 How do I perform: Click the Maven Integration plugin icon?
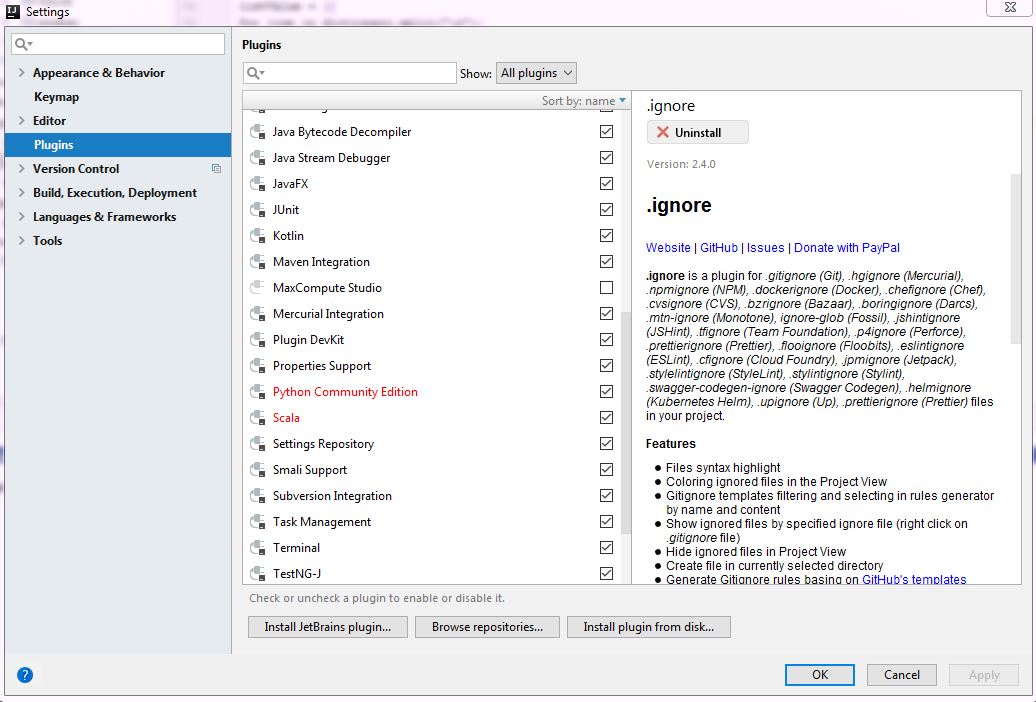258,262
